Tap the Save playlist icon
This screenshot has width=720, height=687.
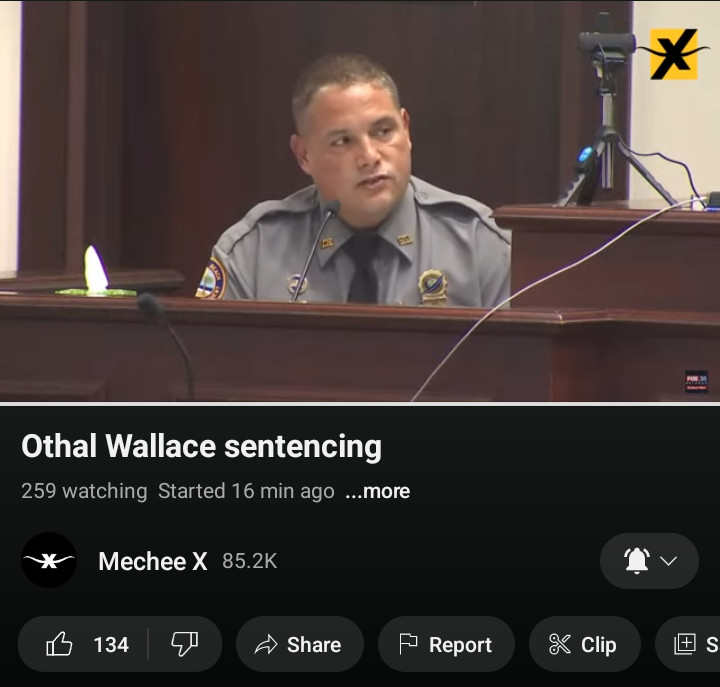point(685,645)
